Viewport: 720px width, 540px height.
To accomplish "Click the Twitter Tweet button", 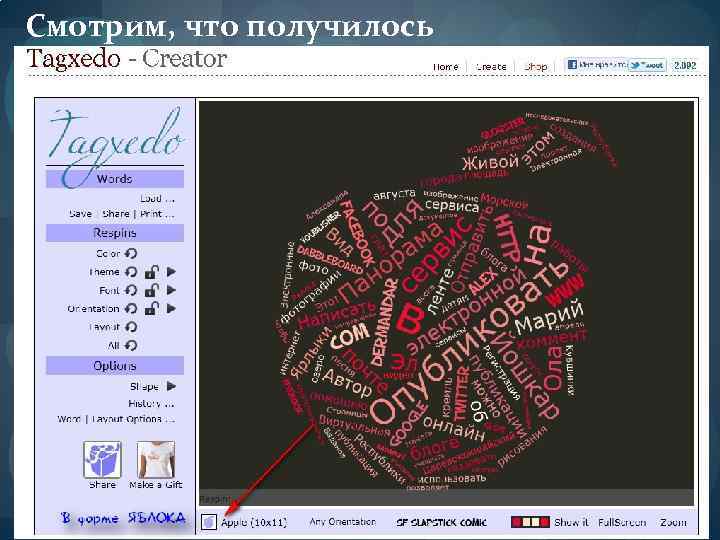I will [647, 65].
